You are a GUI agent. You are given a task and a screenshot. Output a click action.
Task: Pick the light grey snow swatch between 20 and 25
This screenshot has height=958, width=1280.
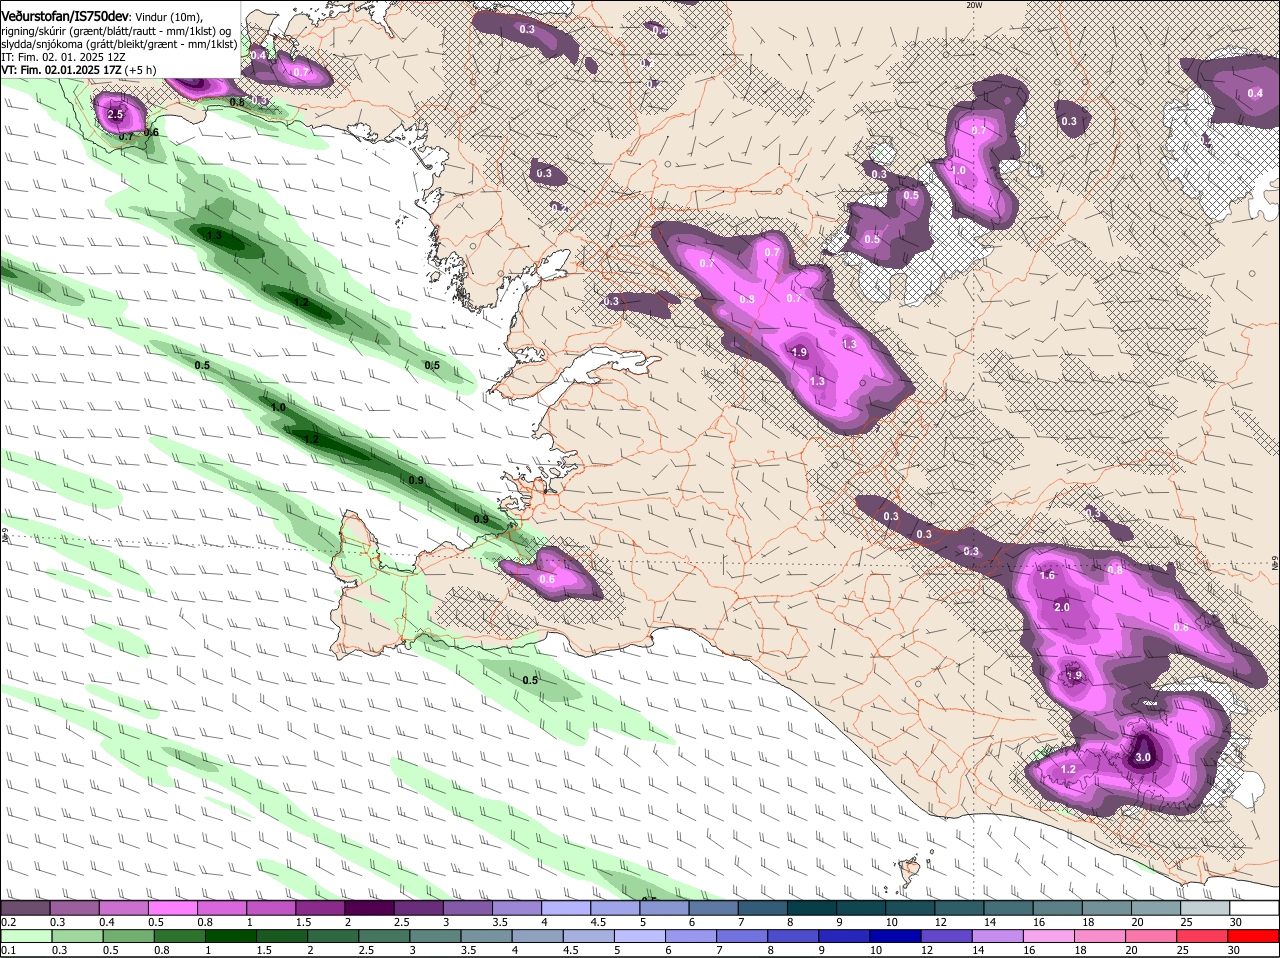click(1156, 907)
